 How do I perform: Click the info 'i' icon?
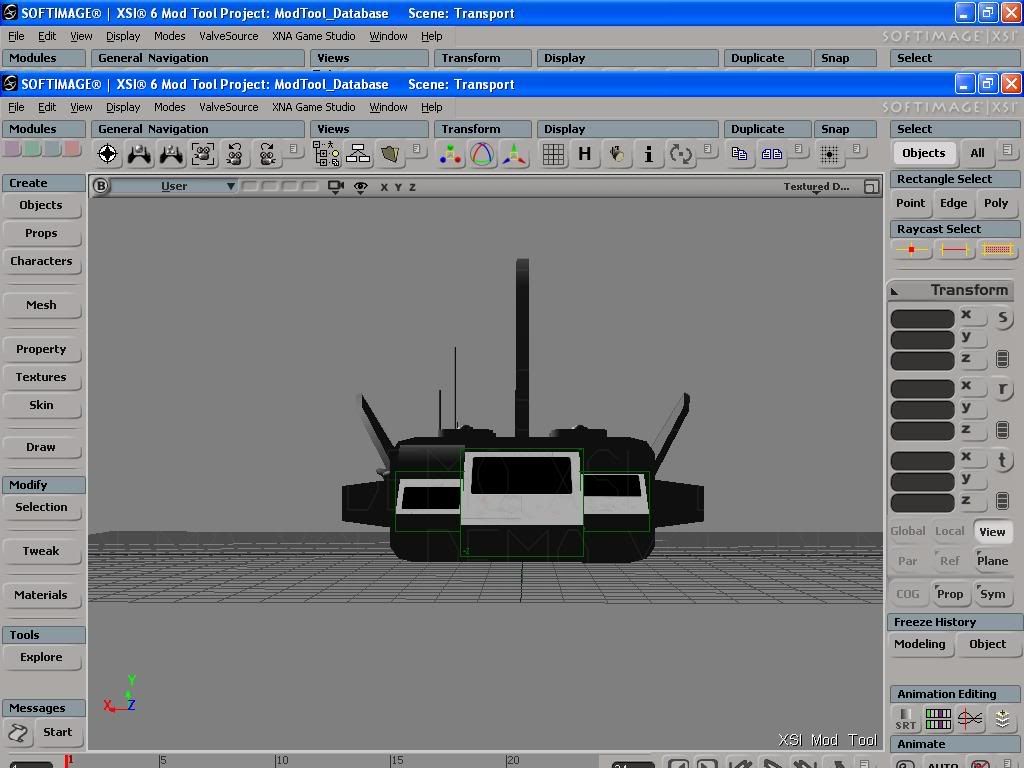coord(648,154)
